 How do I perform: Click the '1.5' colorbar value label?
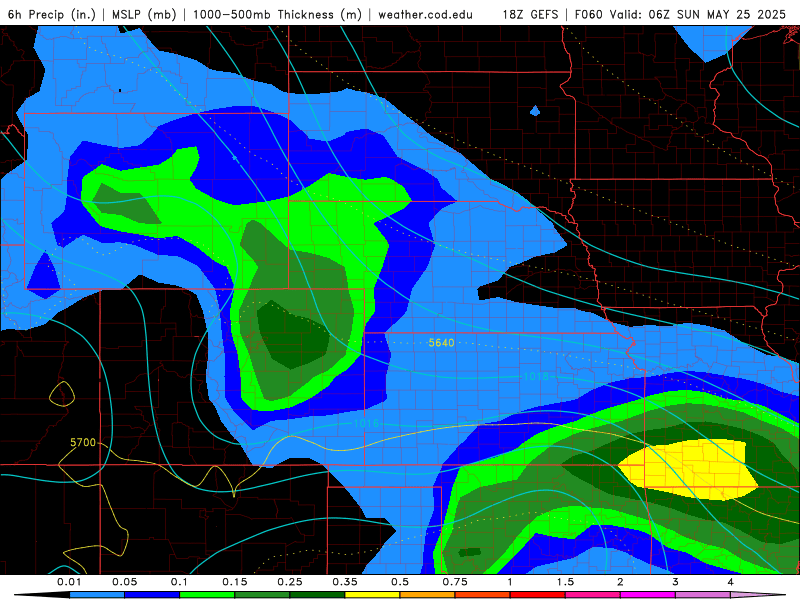pyautogui.click(x=565, y=582)
